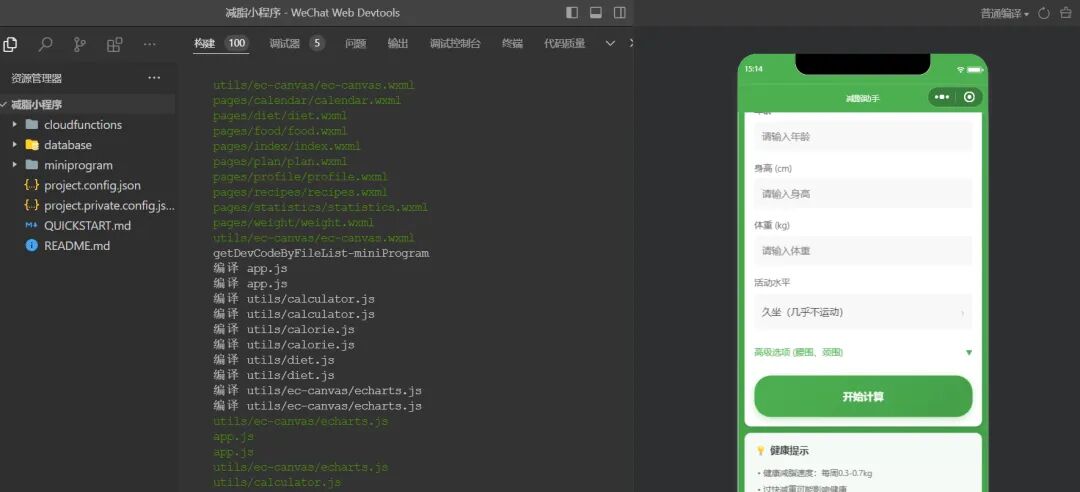Click the 请输入年龄 age input field

tap(862, 136)
